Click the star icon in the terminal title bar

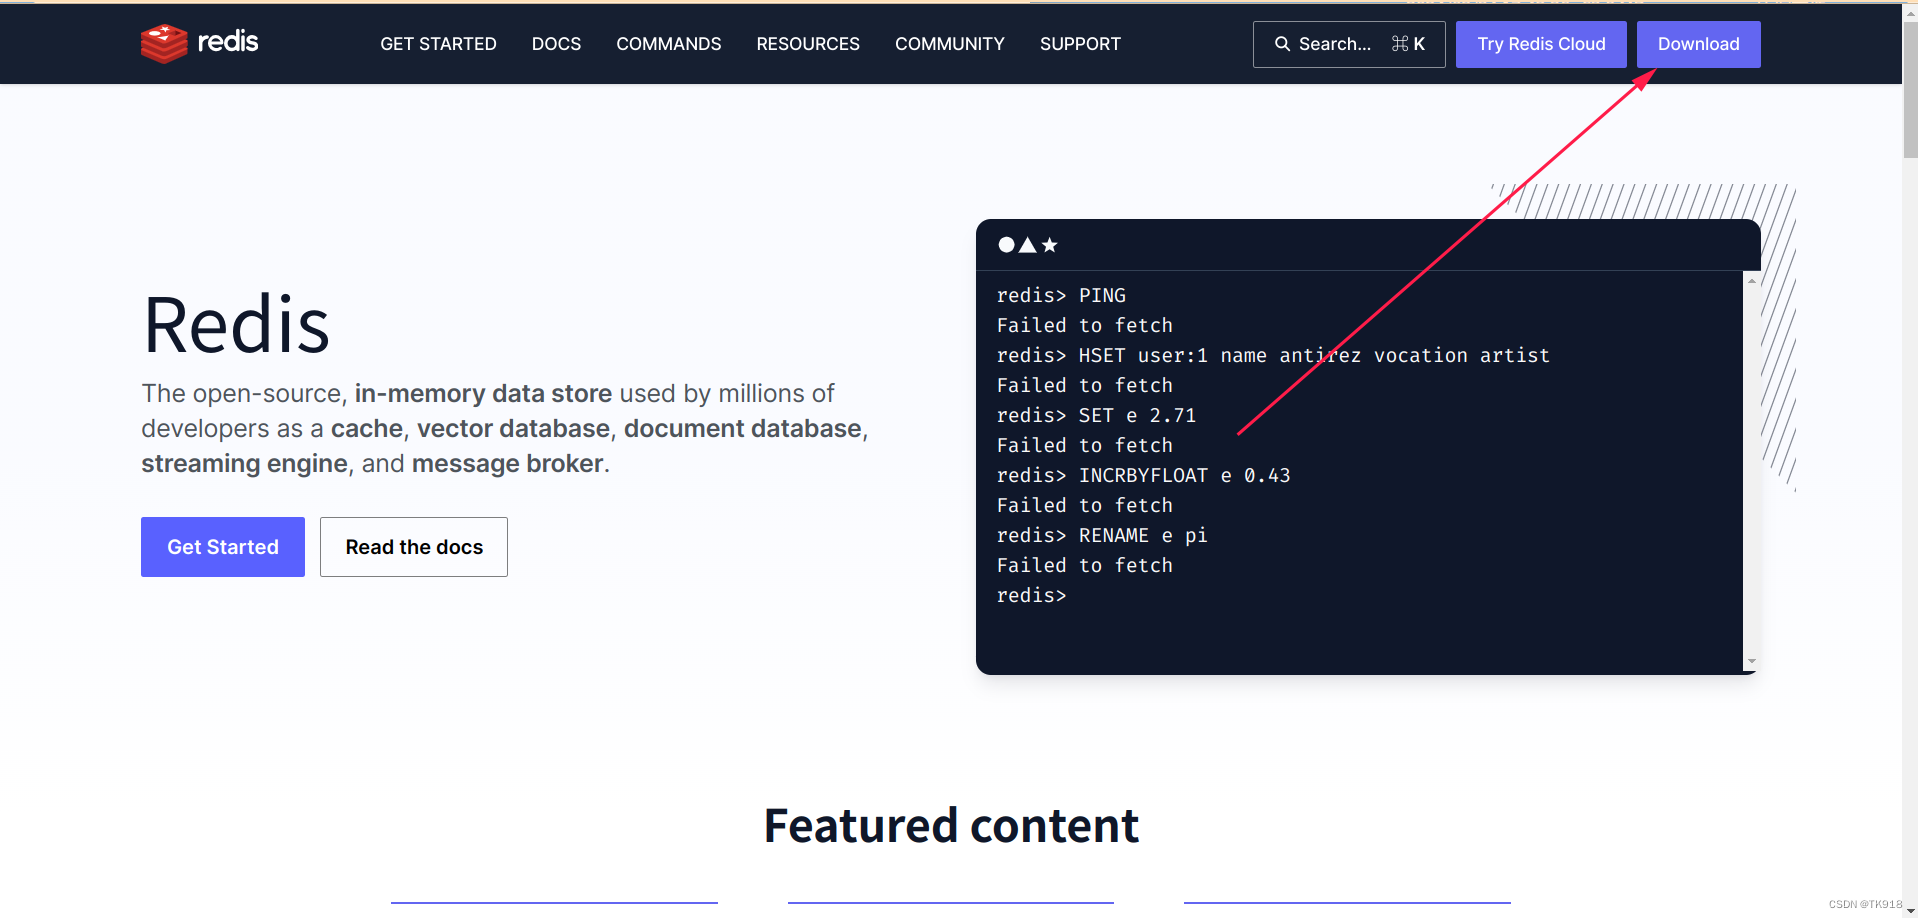1049,245
